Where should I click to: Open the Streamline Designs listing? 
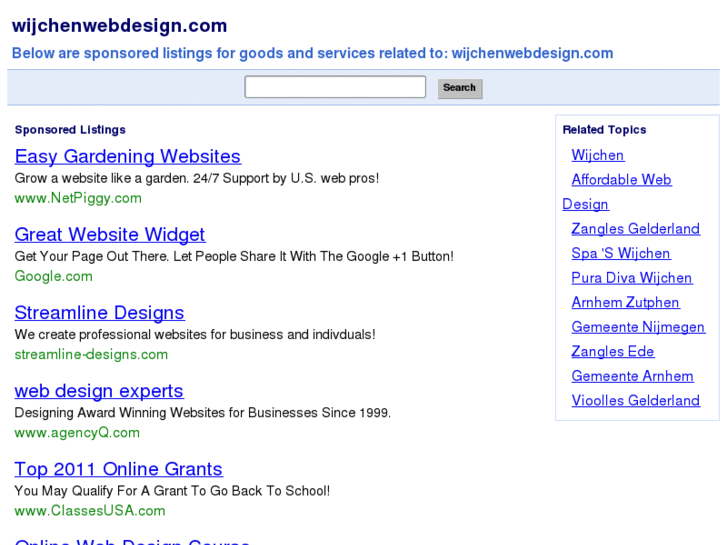[99, 313]
